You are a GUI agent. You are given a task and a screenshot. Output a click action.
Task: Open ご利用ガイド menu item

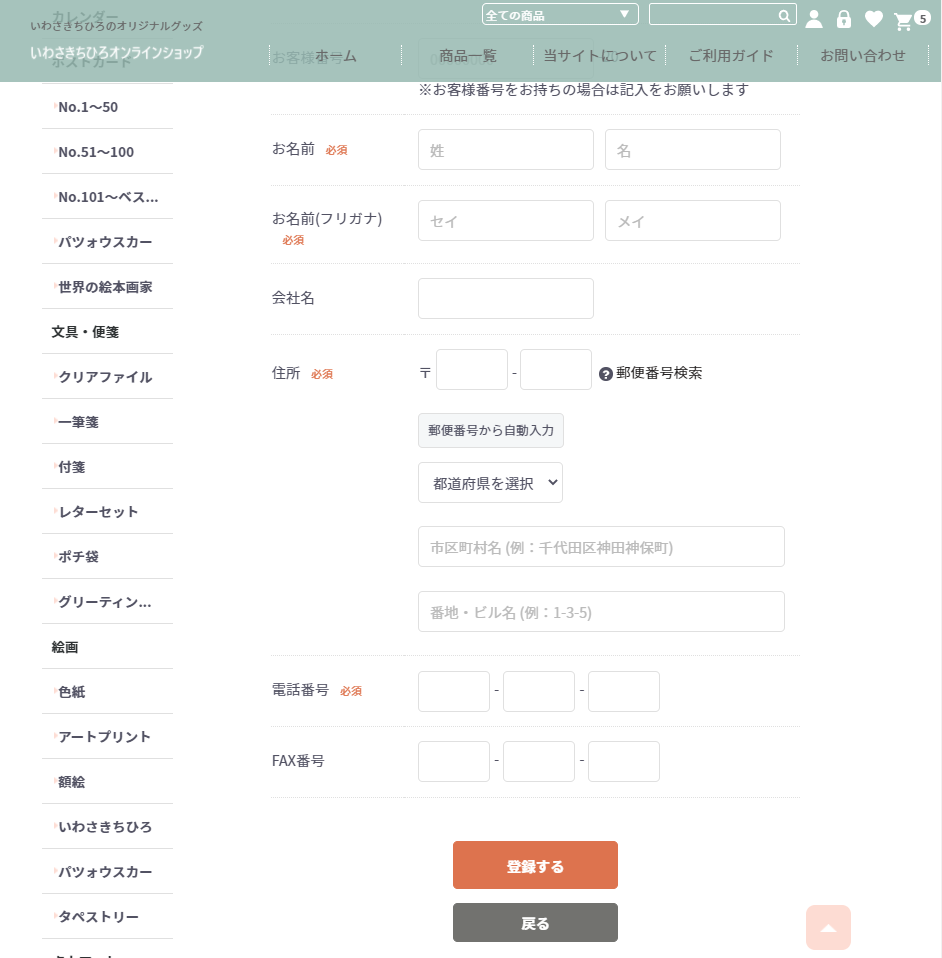pos(731,56)
